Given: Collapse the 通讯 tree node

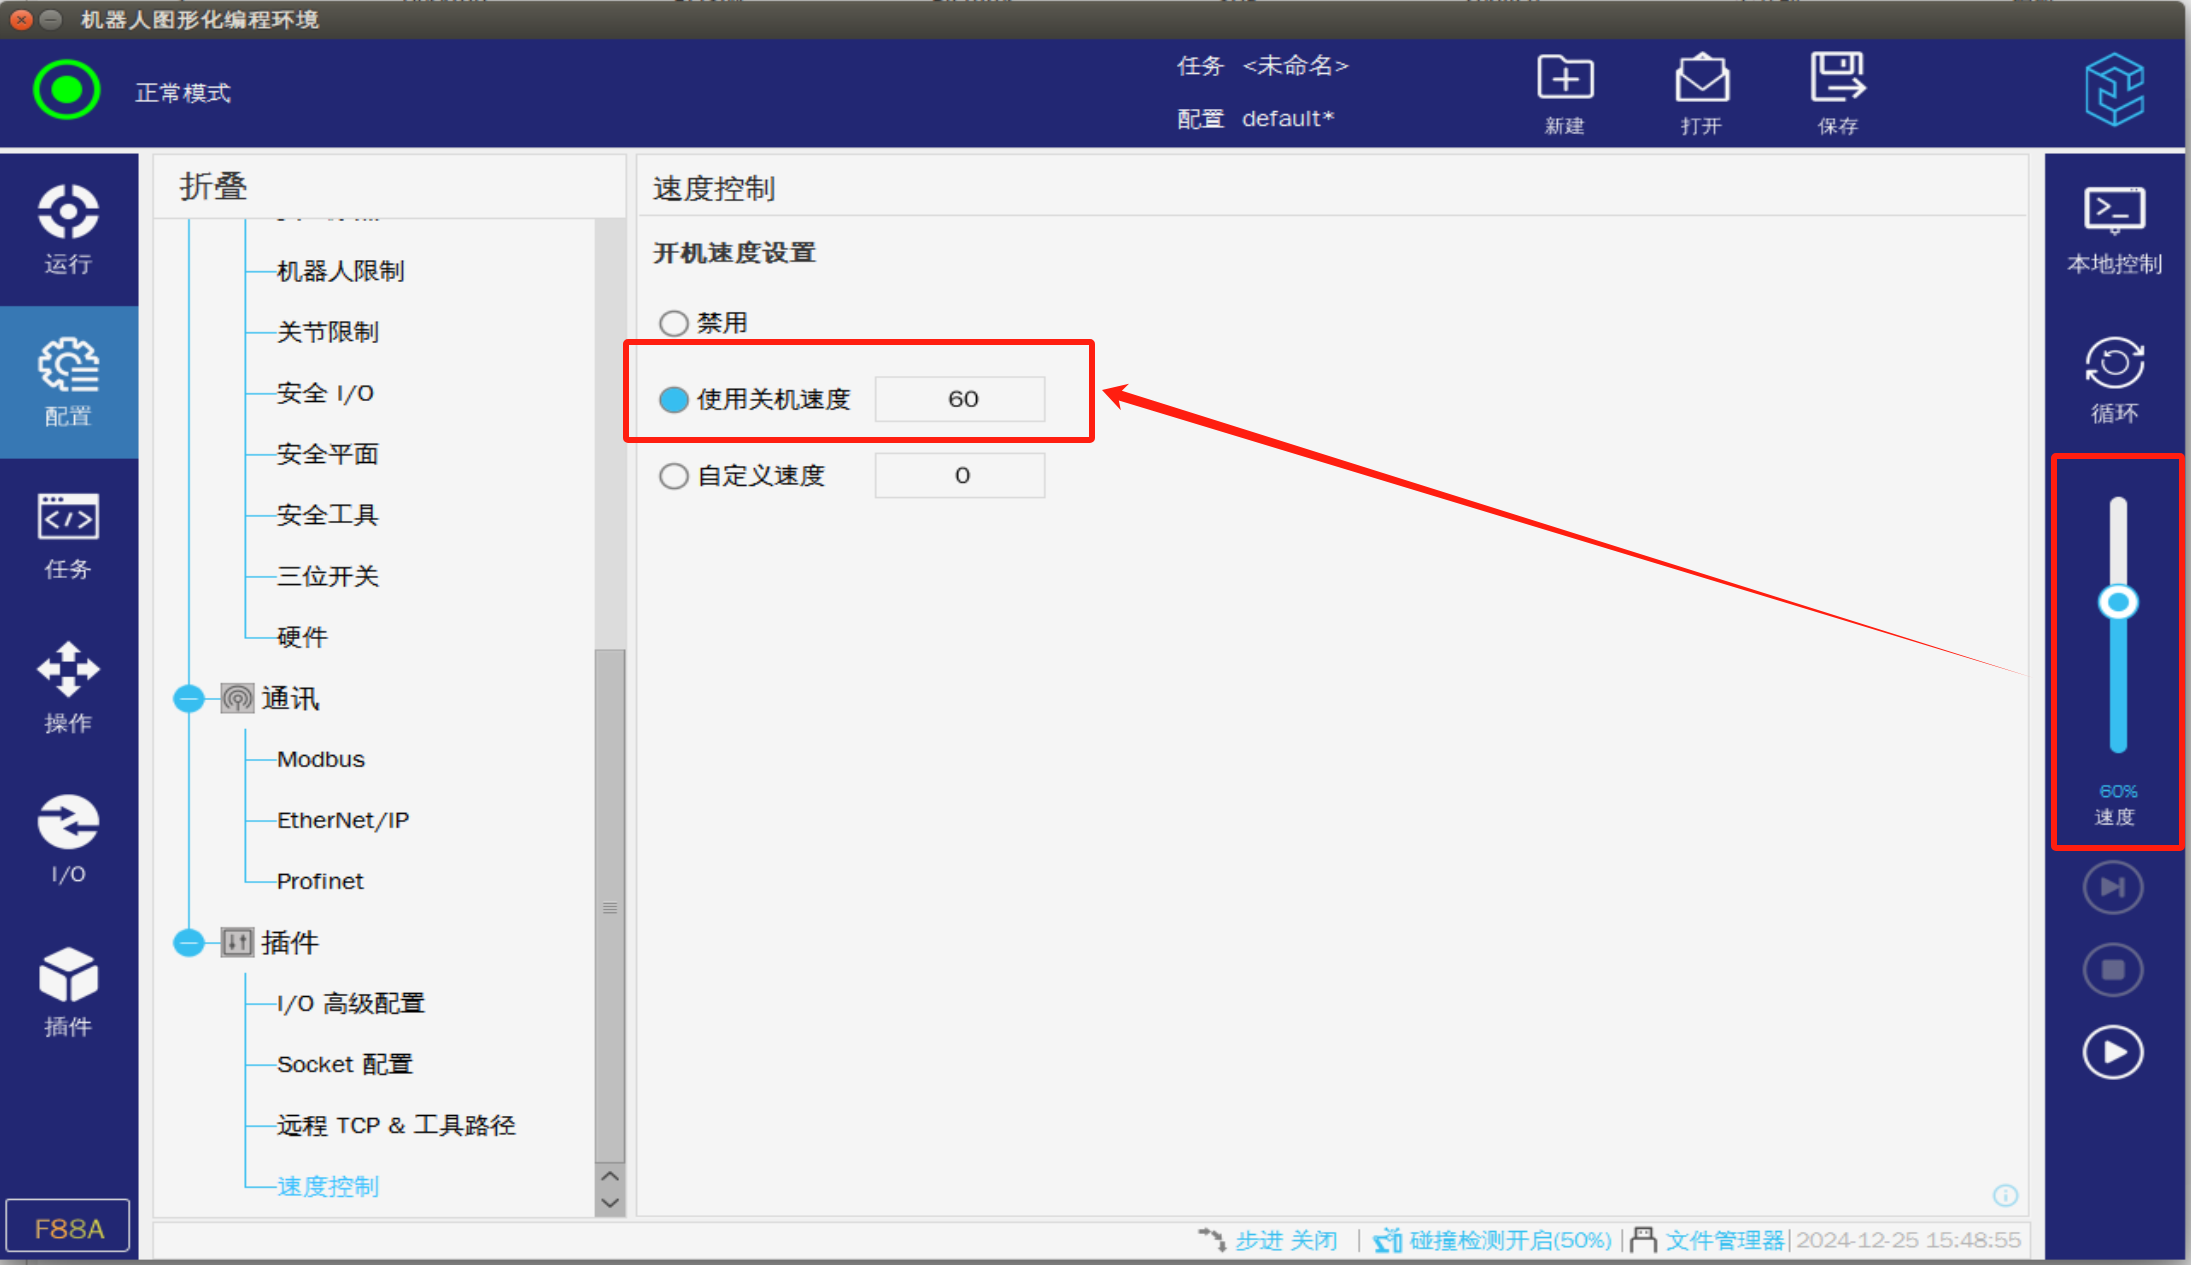Looking at the screenshot, I should click(x=188, y=698).
